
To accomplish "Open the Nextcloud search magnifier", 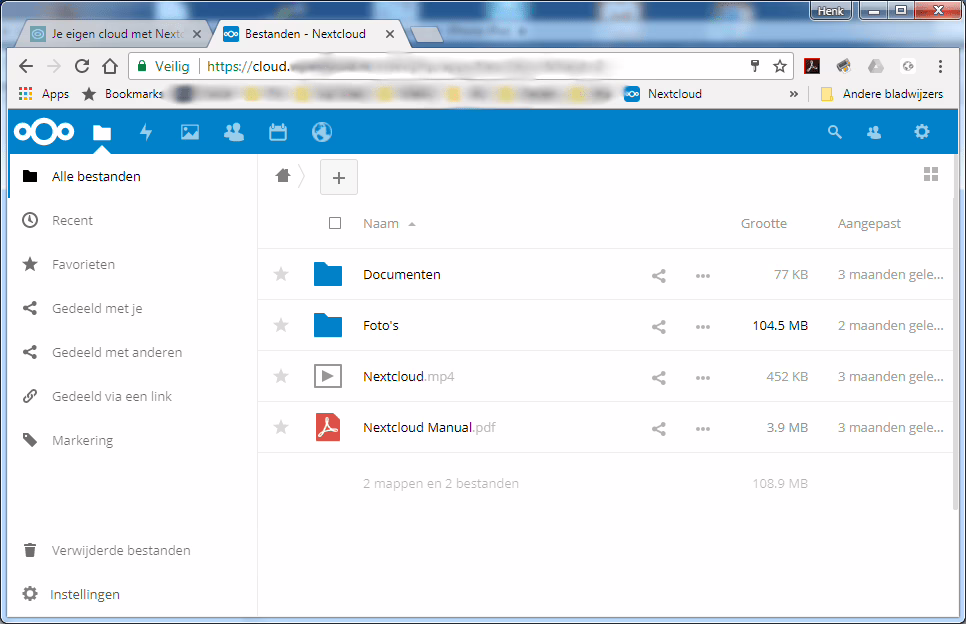I will pyautogui.click(x=834, y=131).
